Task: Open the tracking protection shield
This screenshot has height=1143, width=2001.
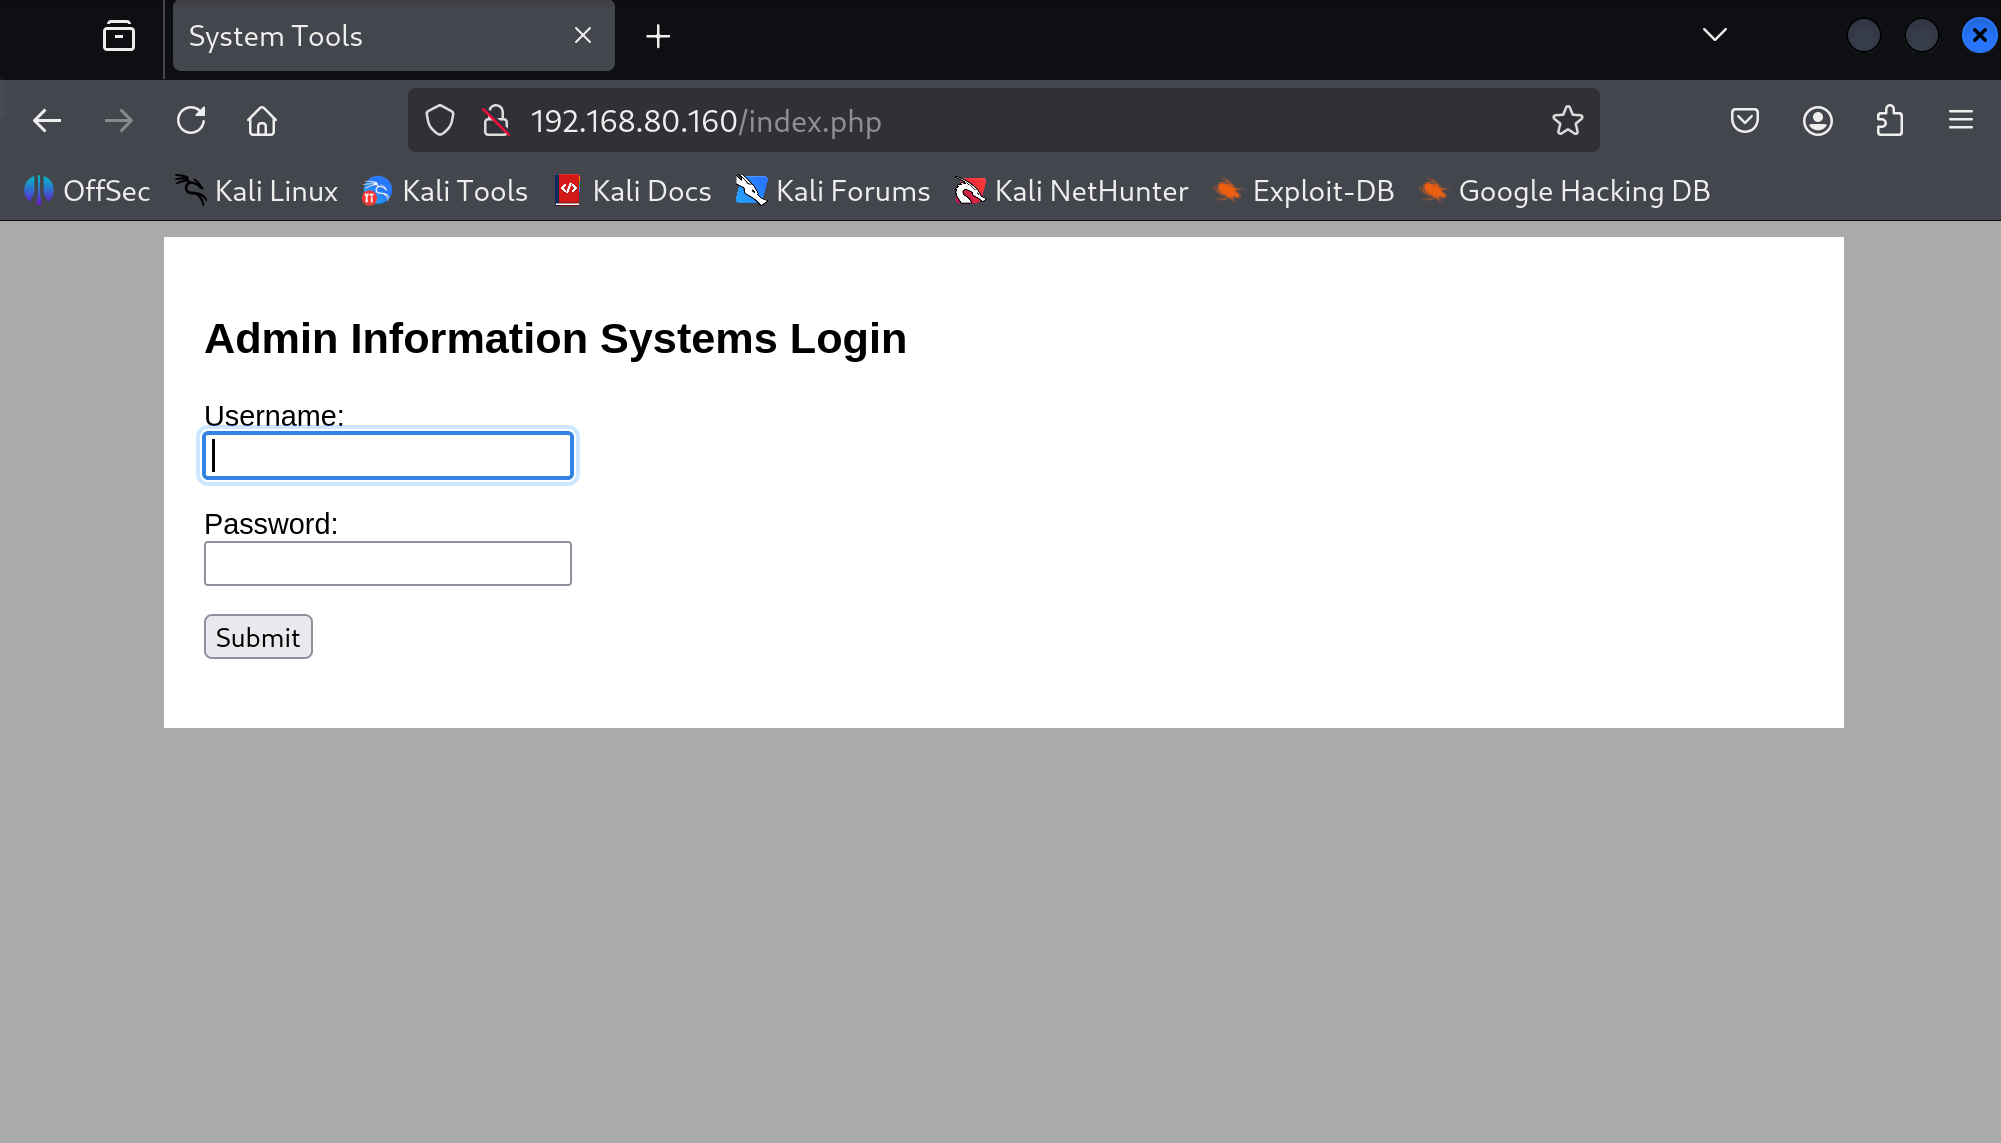Action: point(440,121)
